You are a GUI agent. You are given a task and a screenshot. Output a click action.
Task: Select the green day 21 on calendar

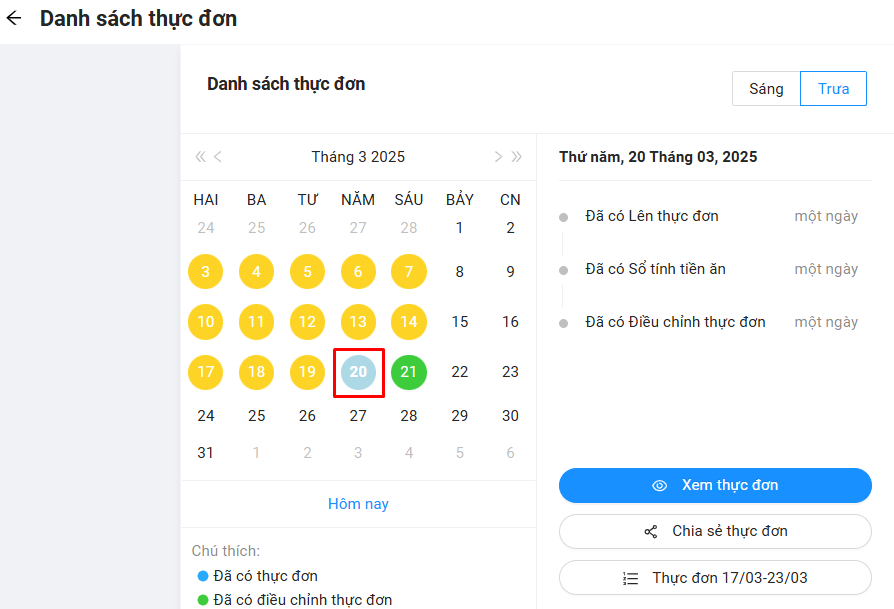409,372
